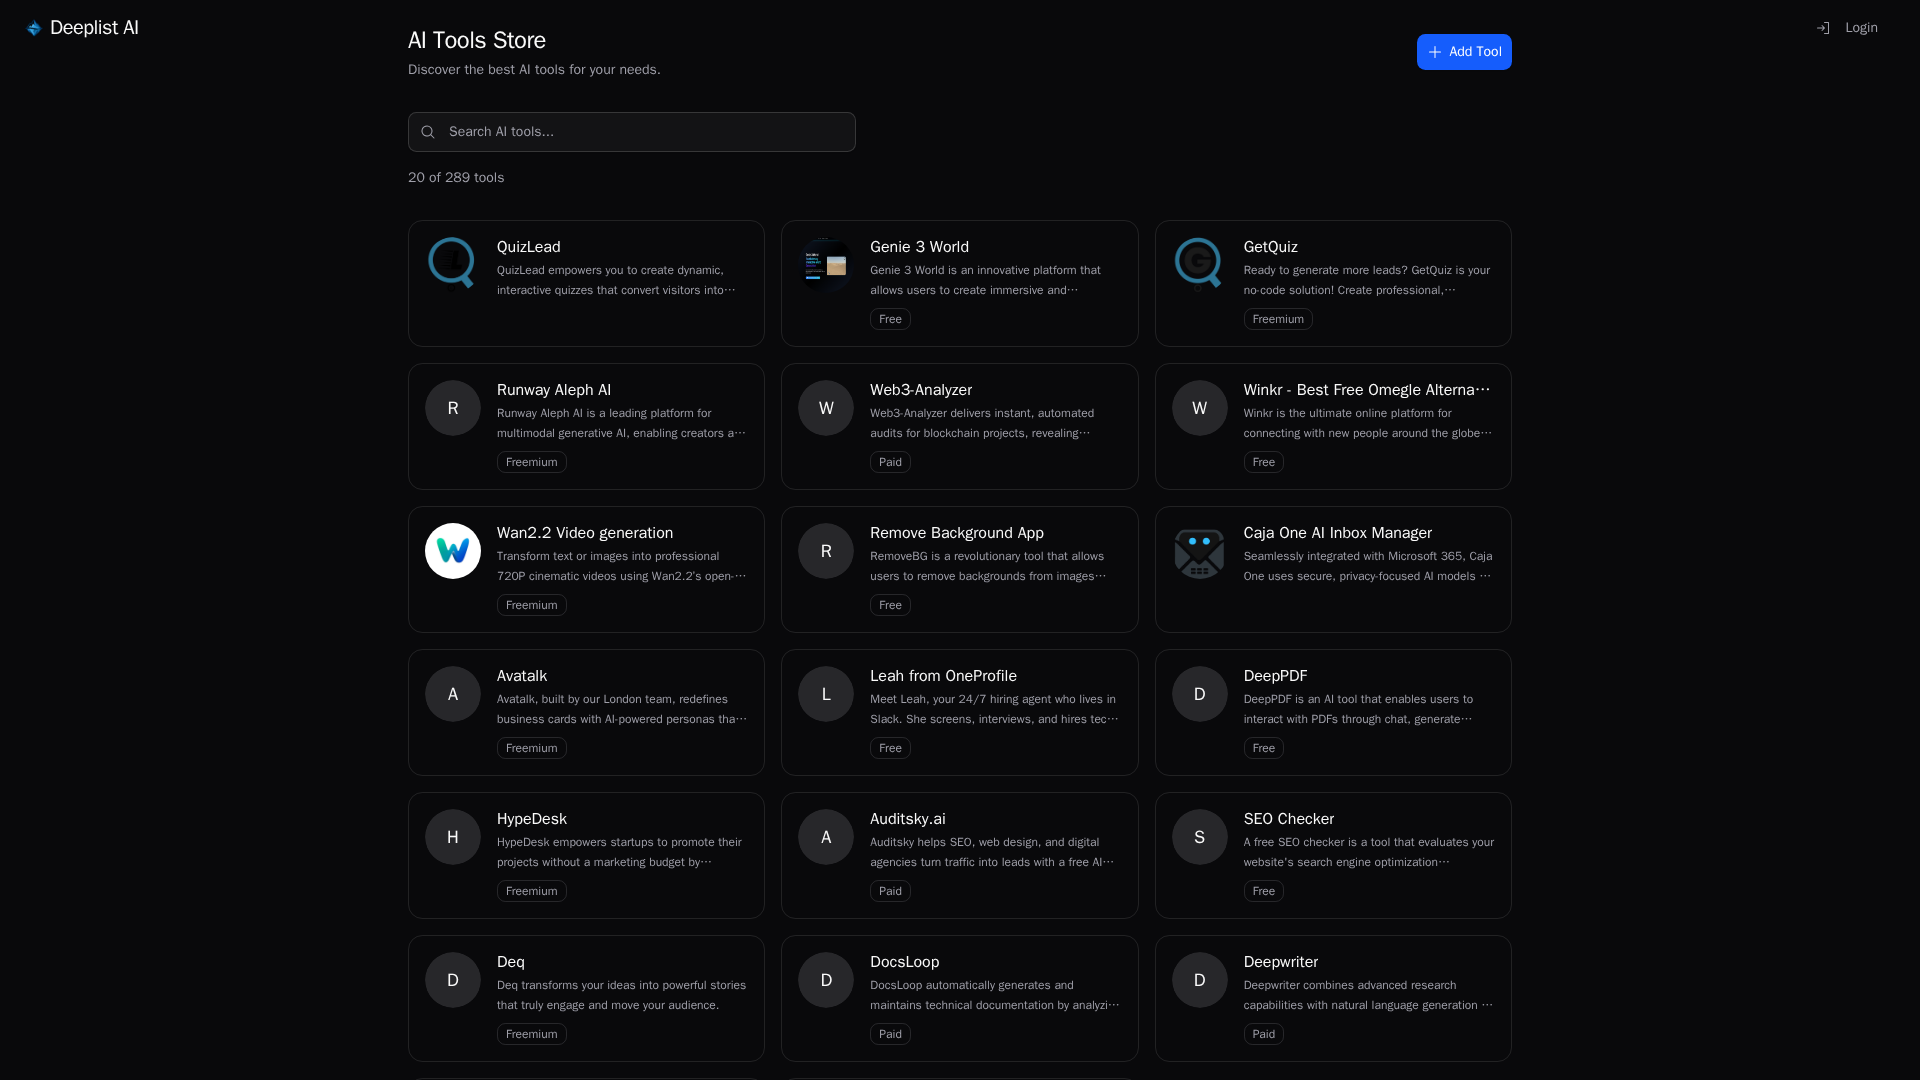Click the Paid tag on Auditsky.ai
Image resolution: width=1920 pixels, height=1080 pixels.
889,891
